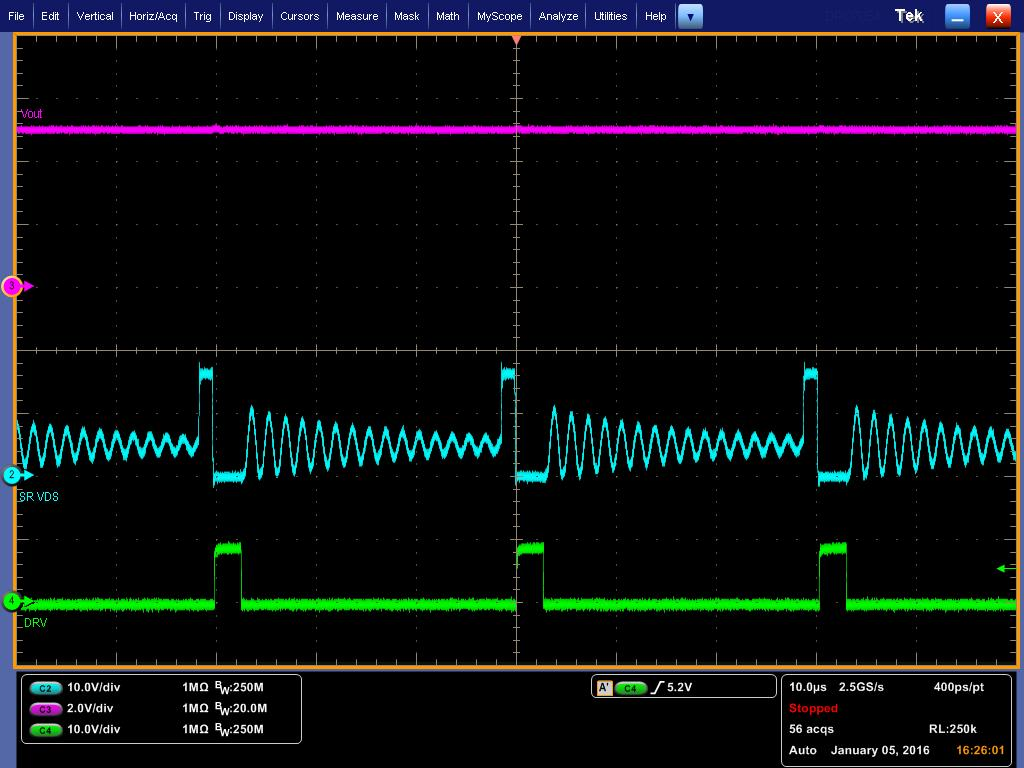Open the MyScope menu
This screenshot has width=1024, height=768.
[x=499, y=15]
